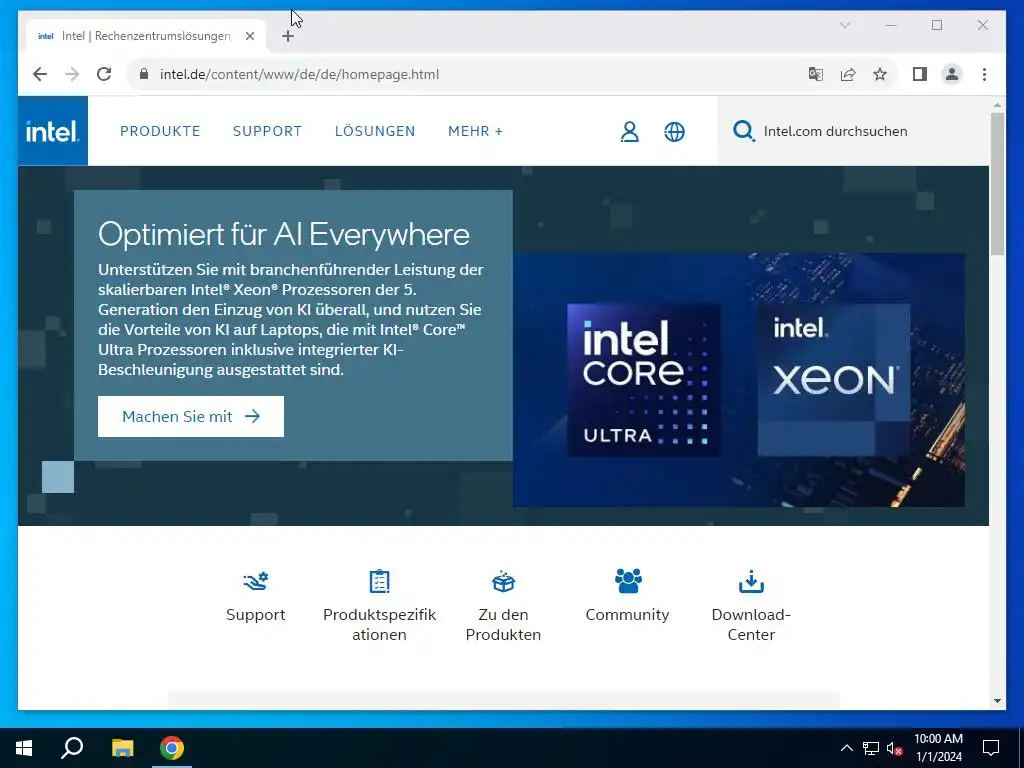The width and height of the screenshot is (1024, 768).
Task: Click the translate page icon
Action: 816,74
